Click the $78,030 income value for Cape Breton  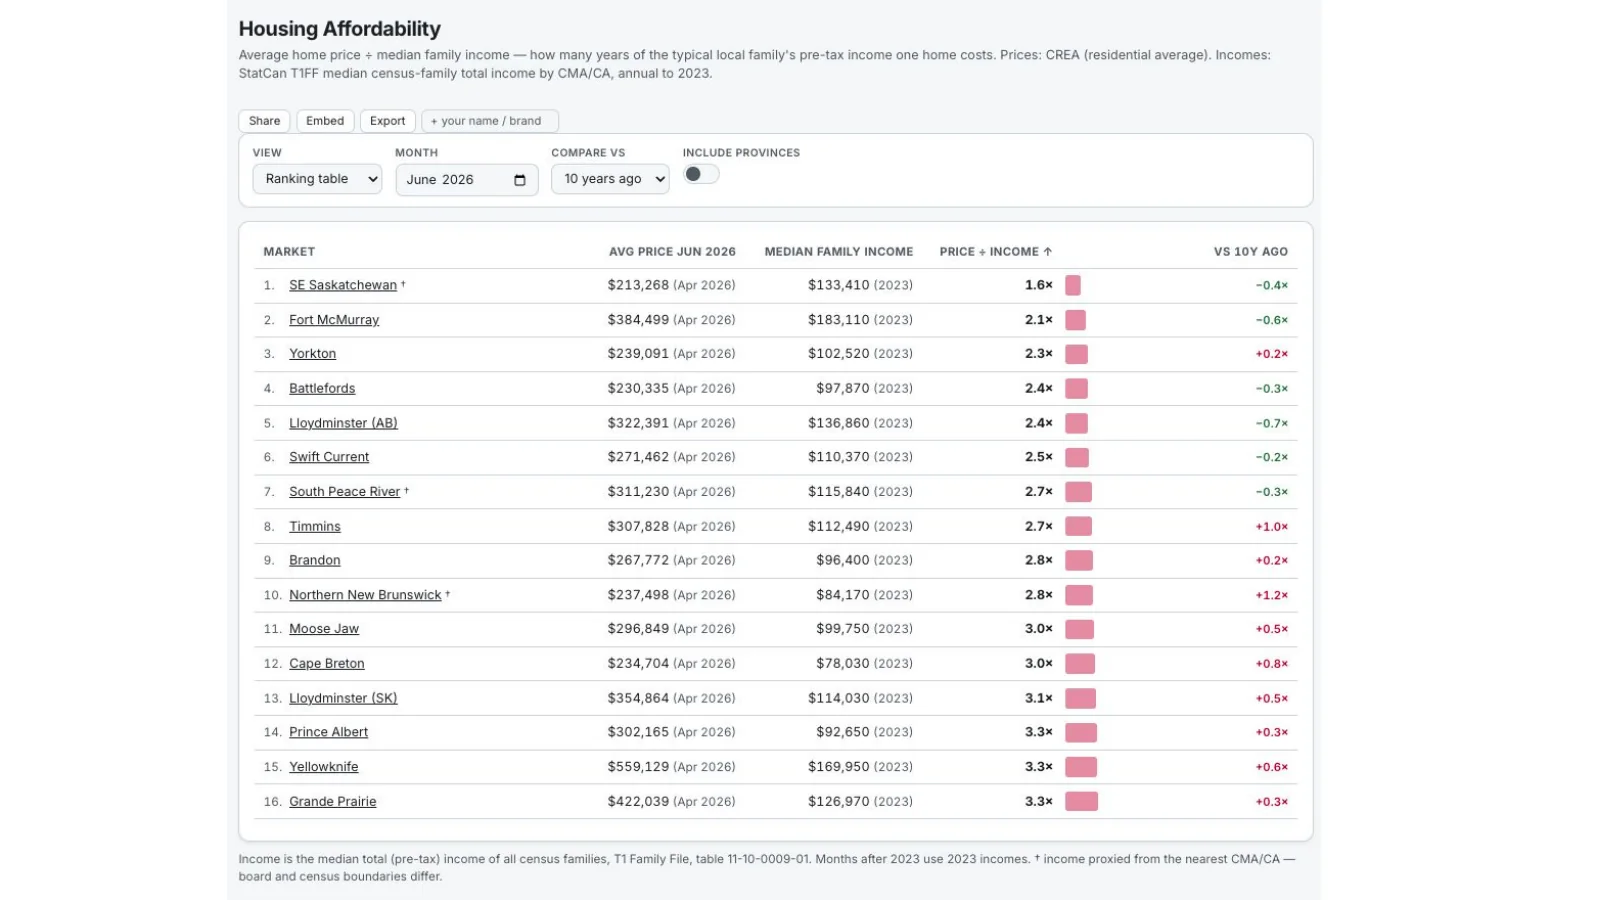click(843, 664)
